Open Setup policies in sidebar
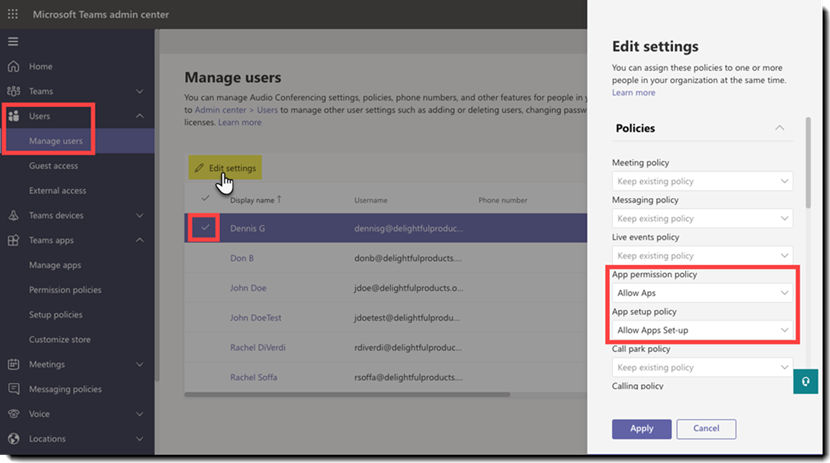 (x=56, y=315)
